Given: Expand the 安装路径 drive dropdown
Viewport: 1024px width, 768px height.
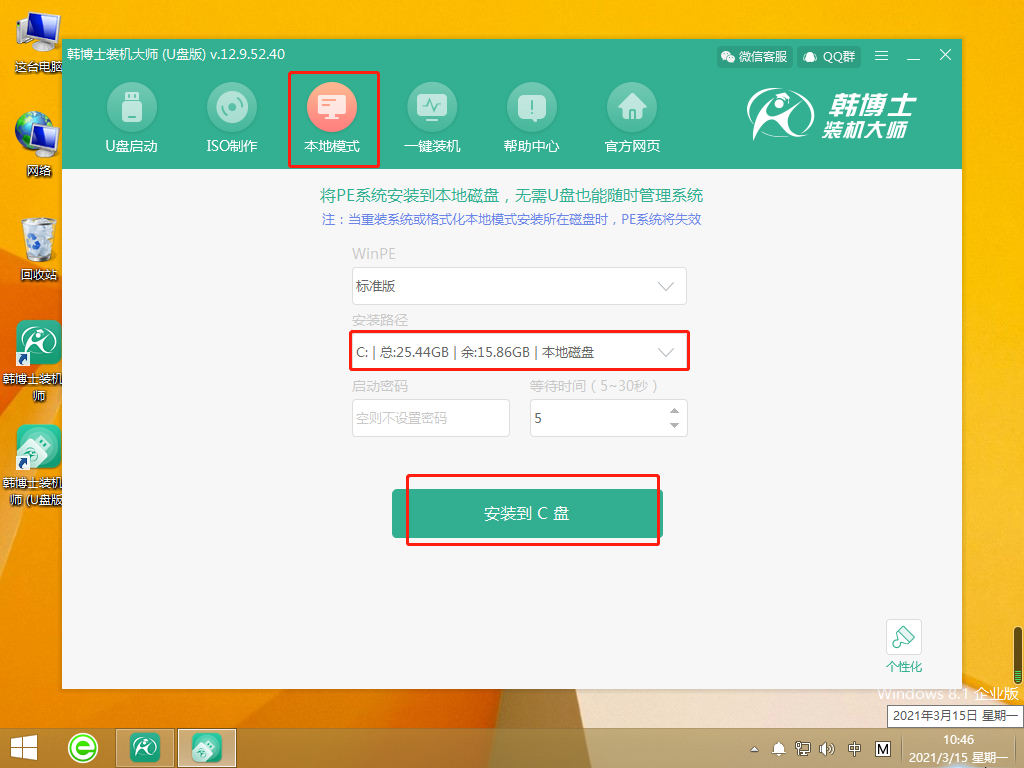Looking at the screenshot, I should pyautogui.click(x=519, y=352).
